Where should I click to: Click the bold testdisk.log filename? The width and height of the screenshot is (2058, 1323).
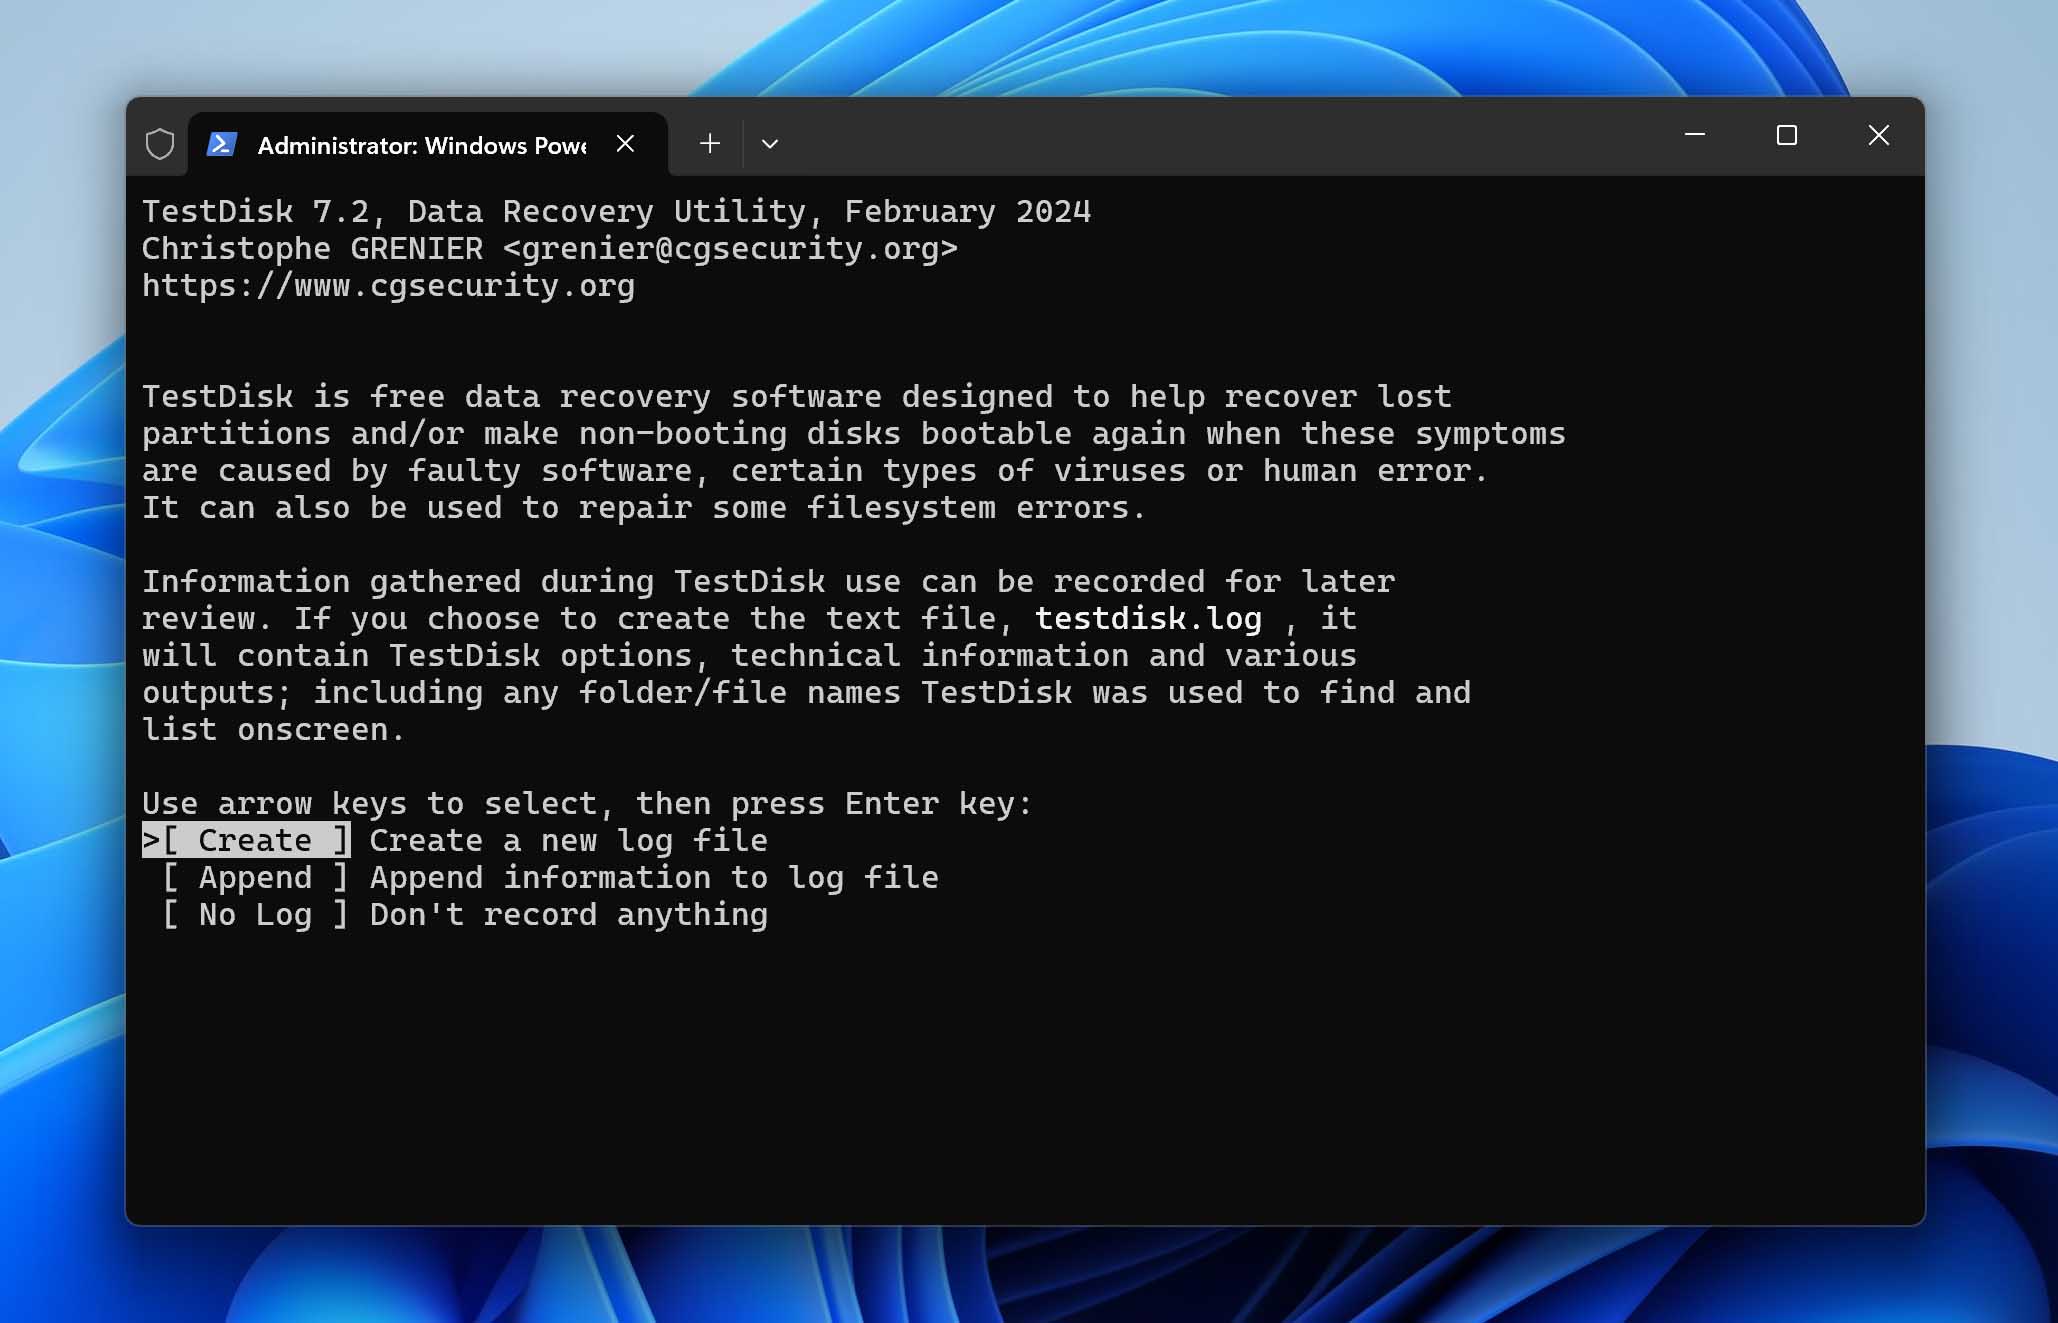(x=1148, y=619)
